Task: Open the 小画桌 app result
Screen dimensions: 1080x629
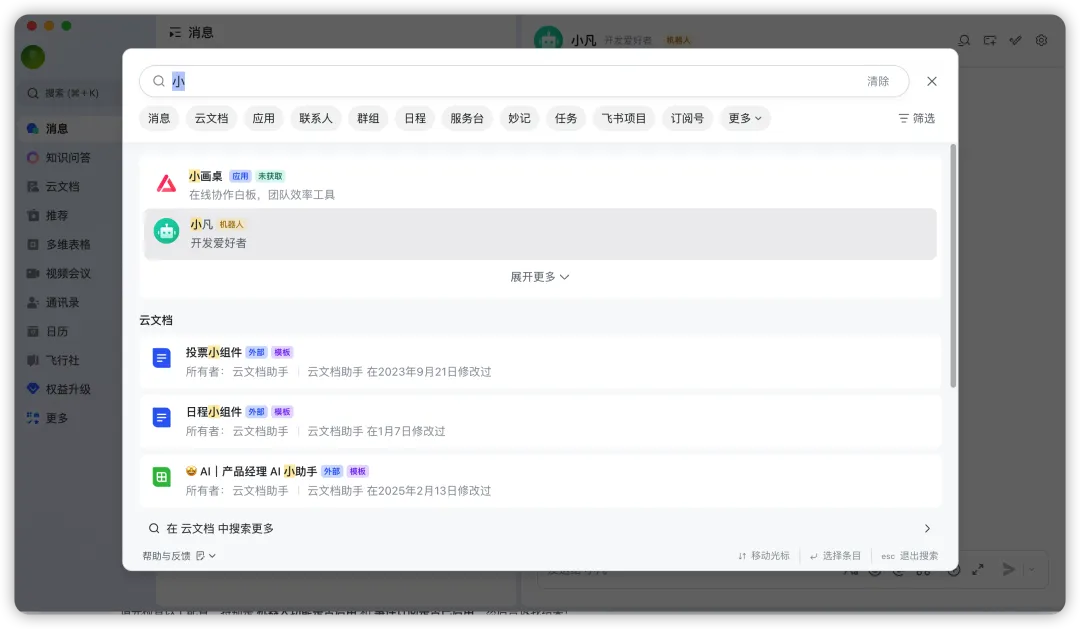Action: (539, 185)
